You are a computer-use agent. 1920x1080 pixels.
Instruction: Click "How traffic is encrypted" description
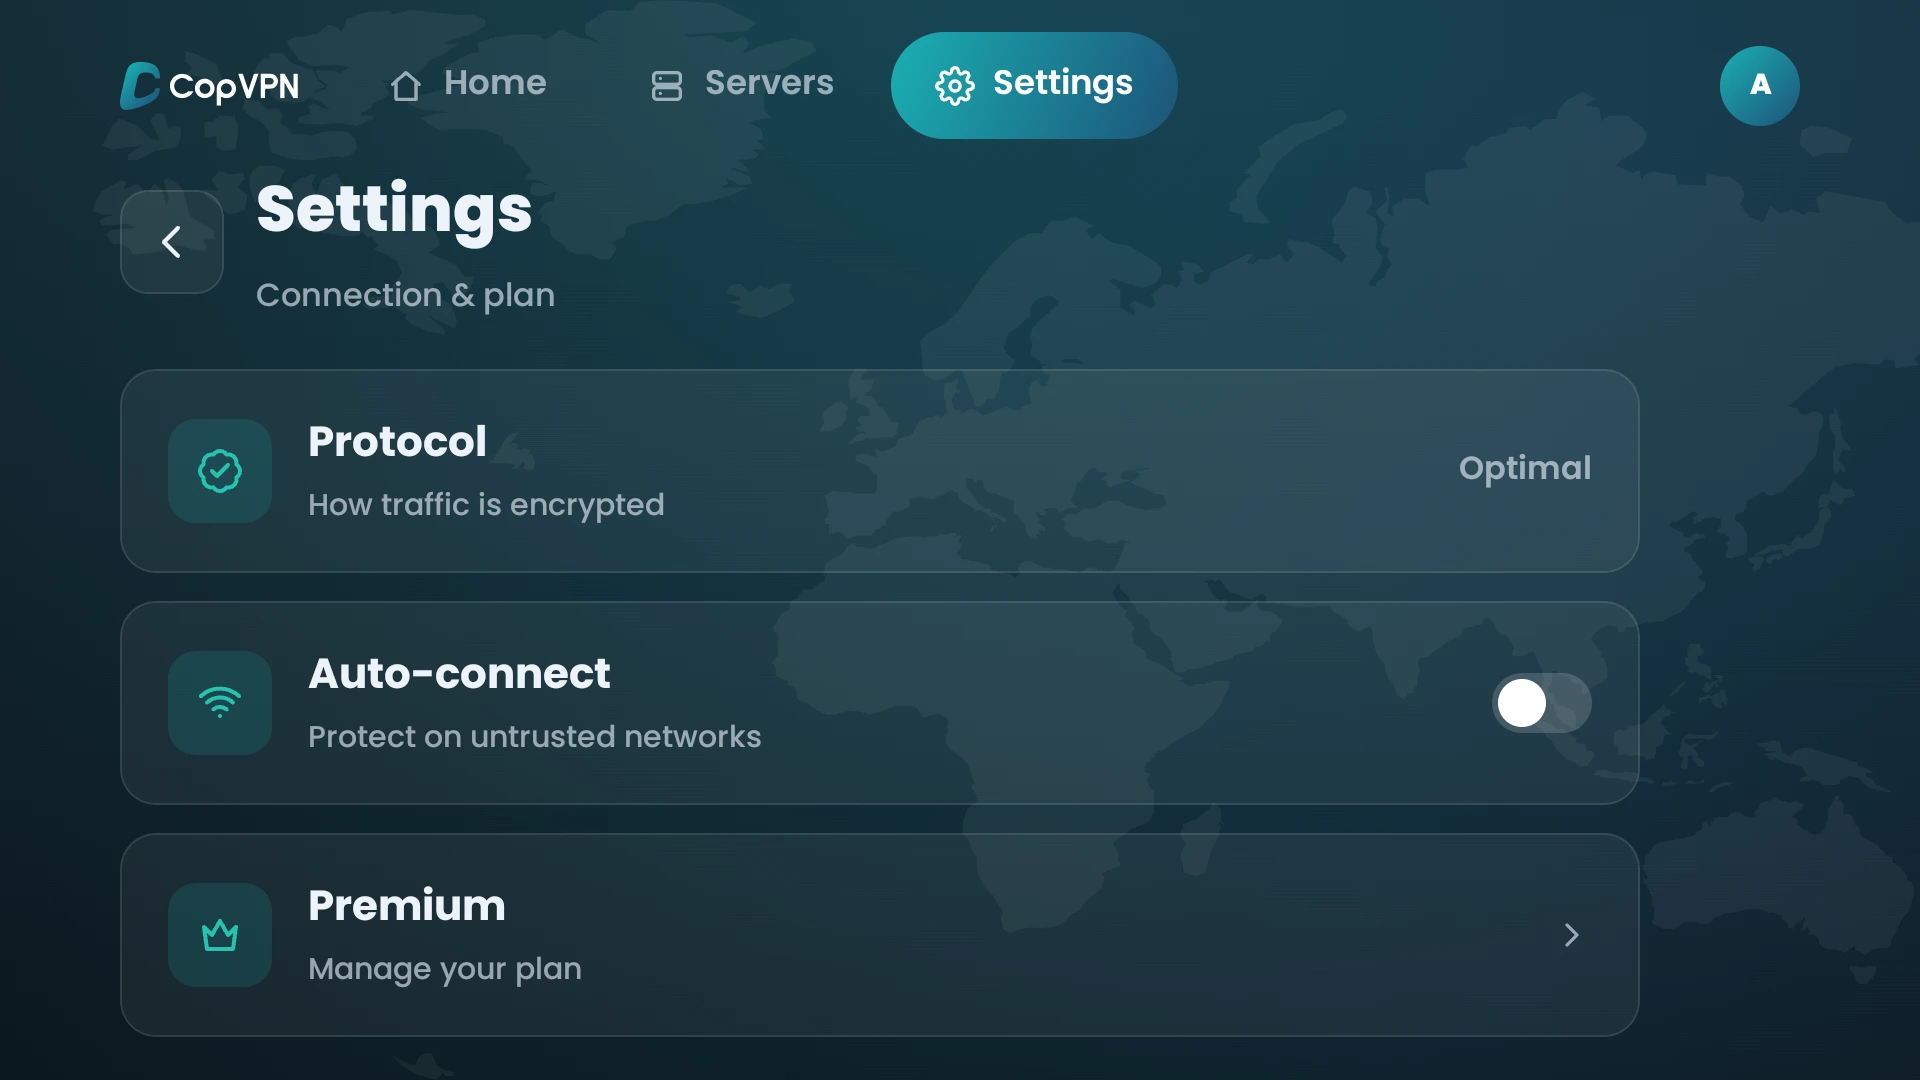click(486, 505)
